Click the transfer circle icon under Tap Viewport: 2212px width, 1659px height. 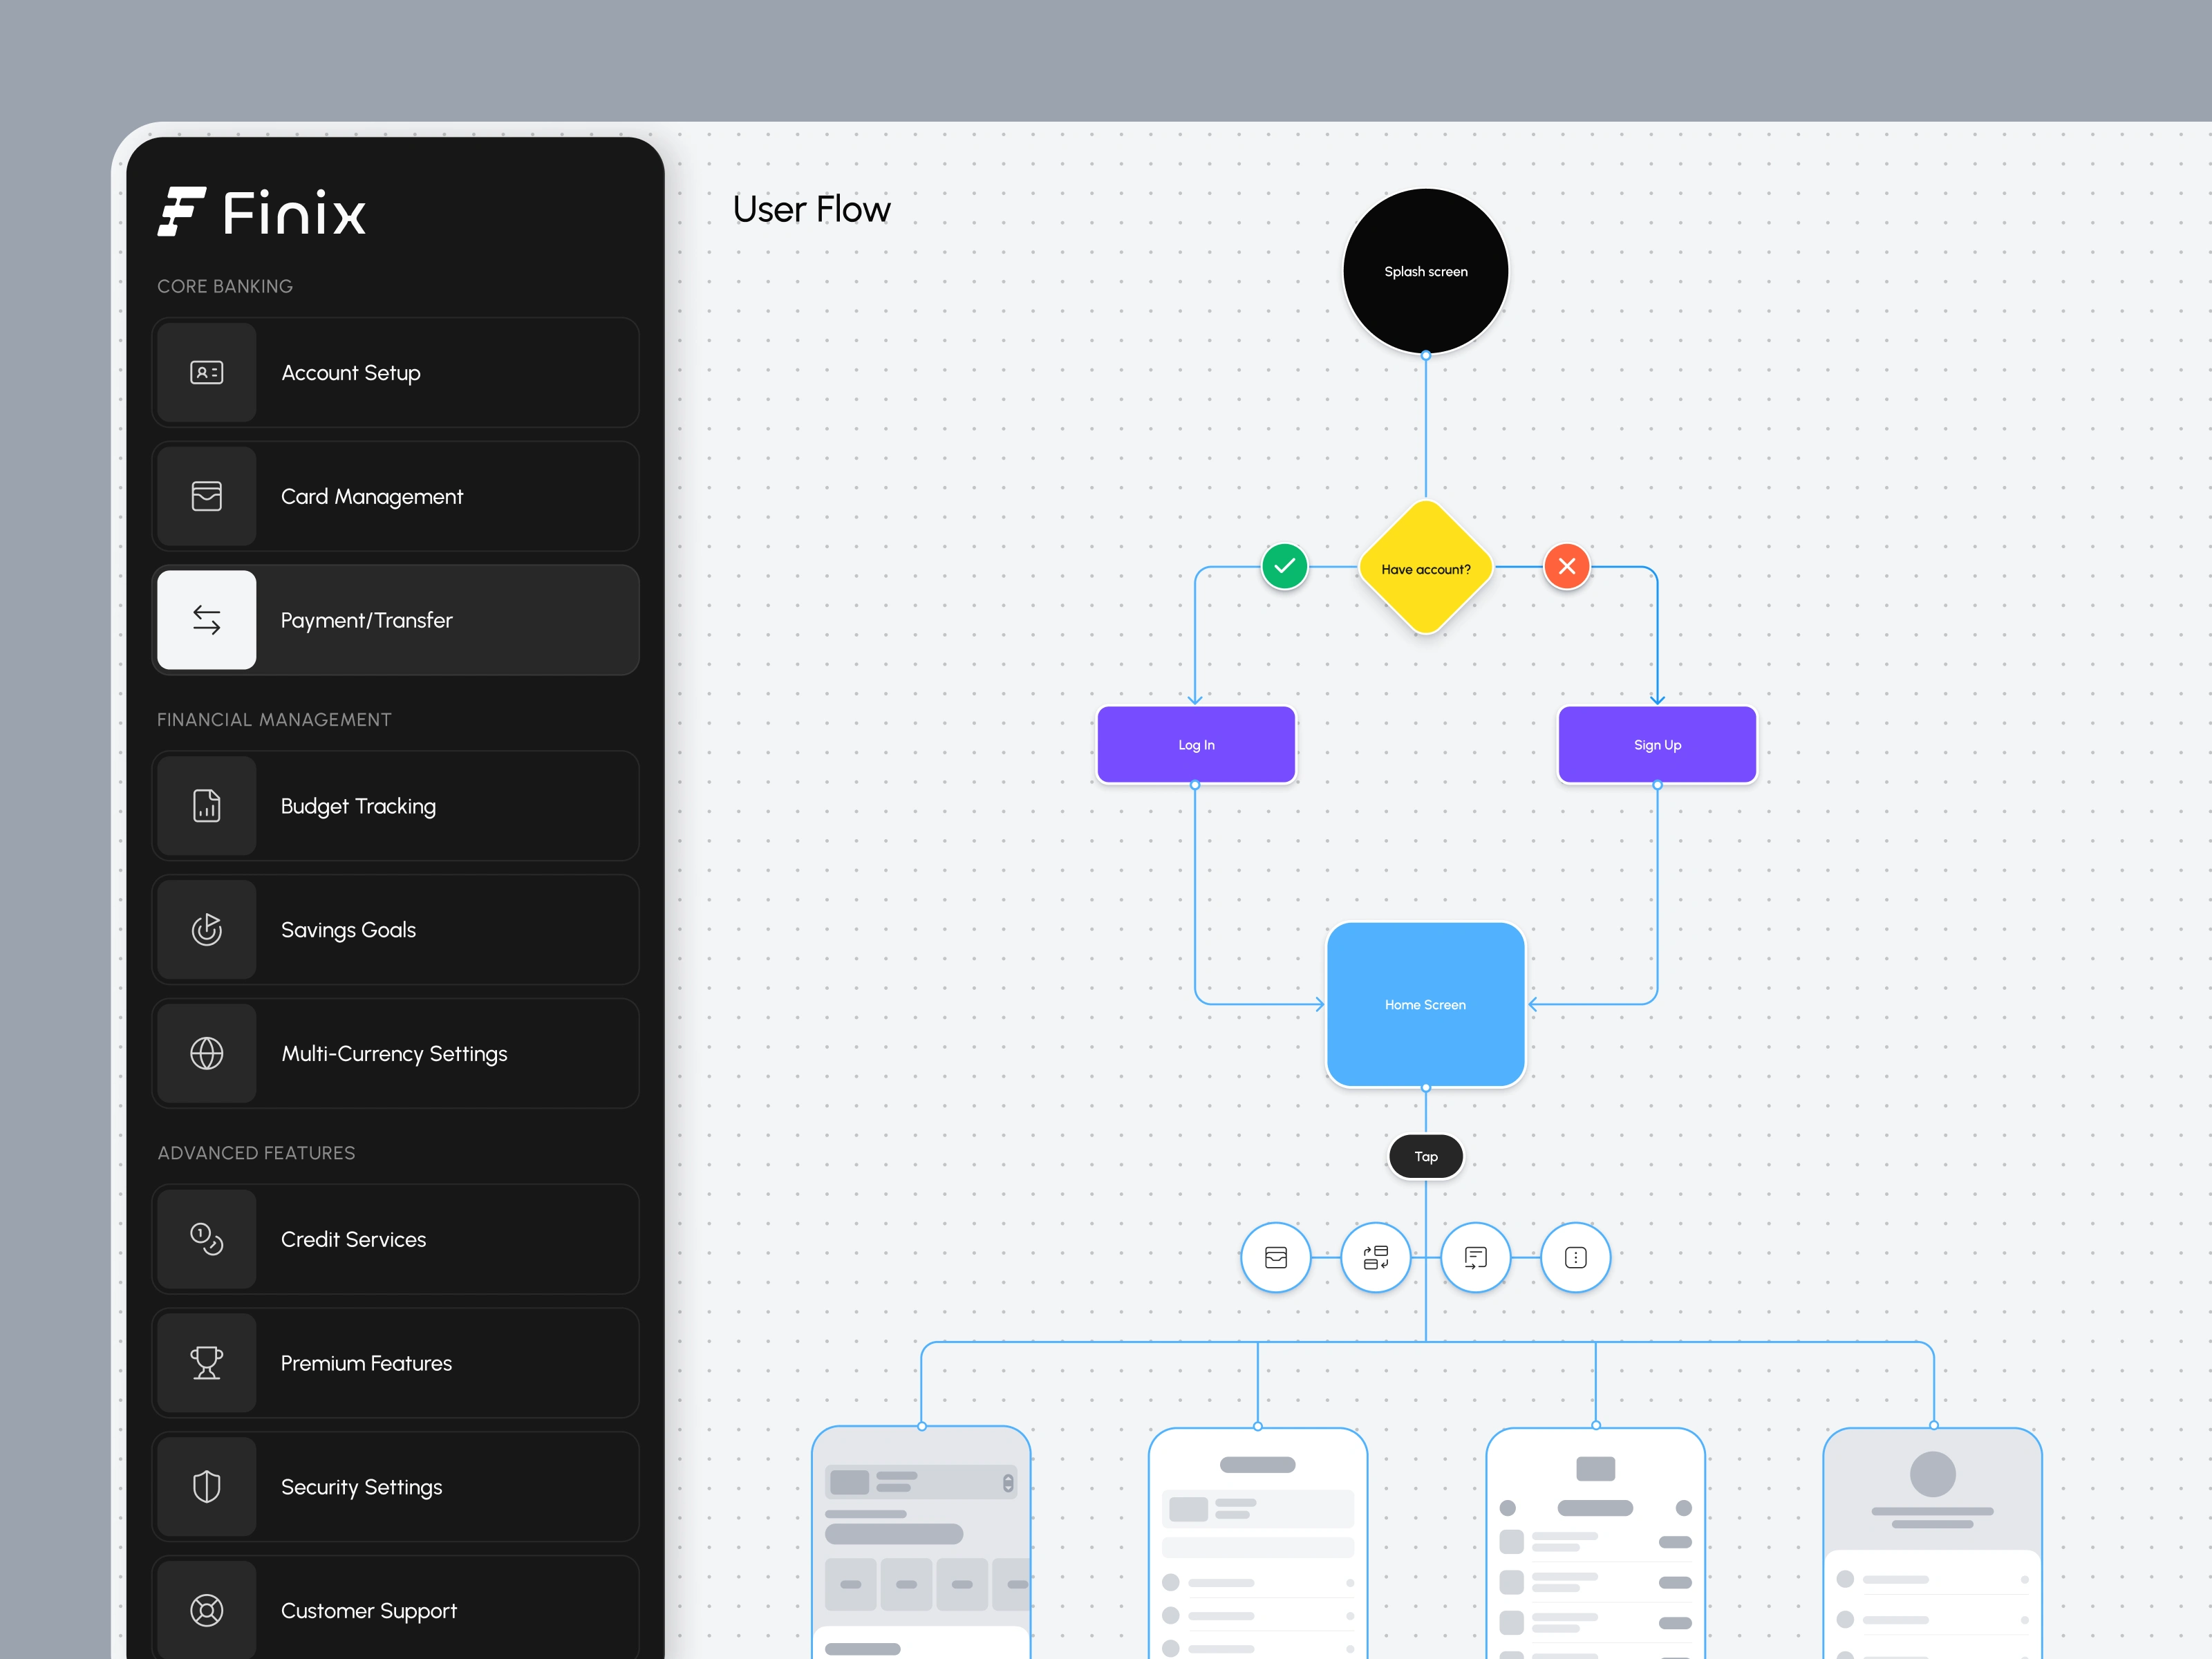point(1375,1257)
